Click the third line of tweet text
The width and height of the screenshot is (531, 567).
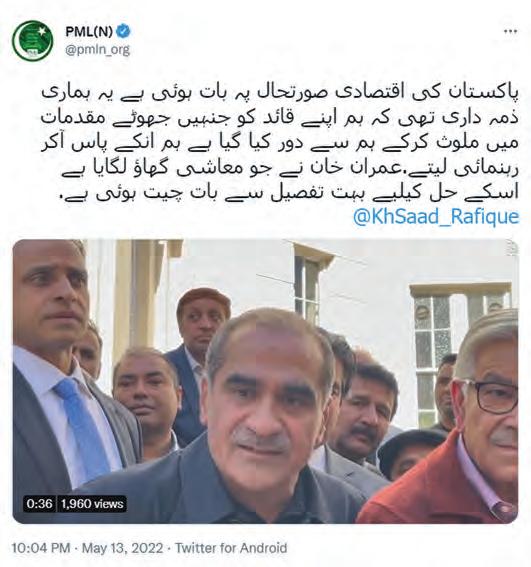[280, 144]
